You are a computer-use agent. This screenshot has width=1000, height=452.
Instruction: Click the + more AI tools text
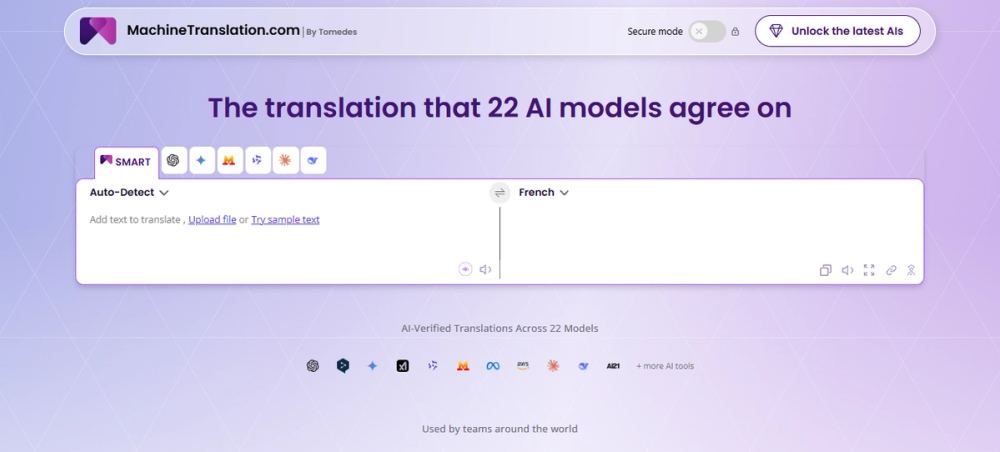tap(665, 366)
